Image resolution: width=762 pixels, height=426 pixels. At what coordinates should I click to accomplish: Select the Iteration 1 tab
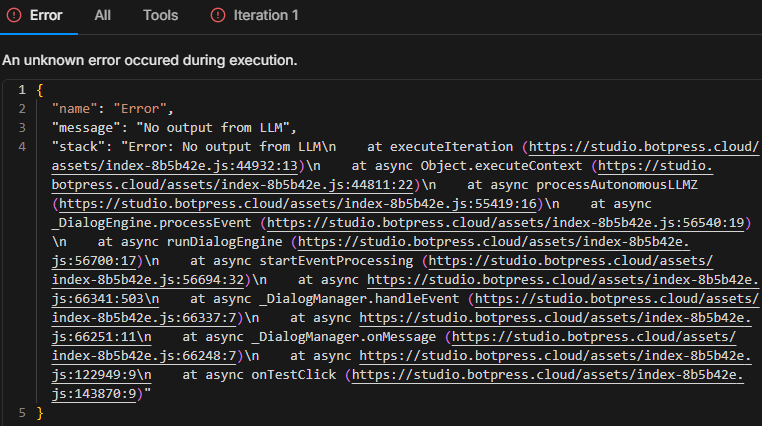pos(267,16)
